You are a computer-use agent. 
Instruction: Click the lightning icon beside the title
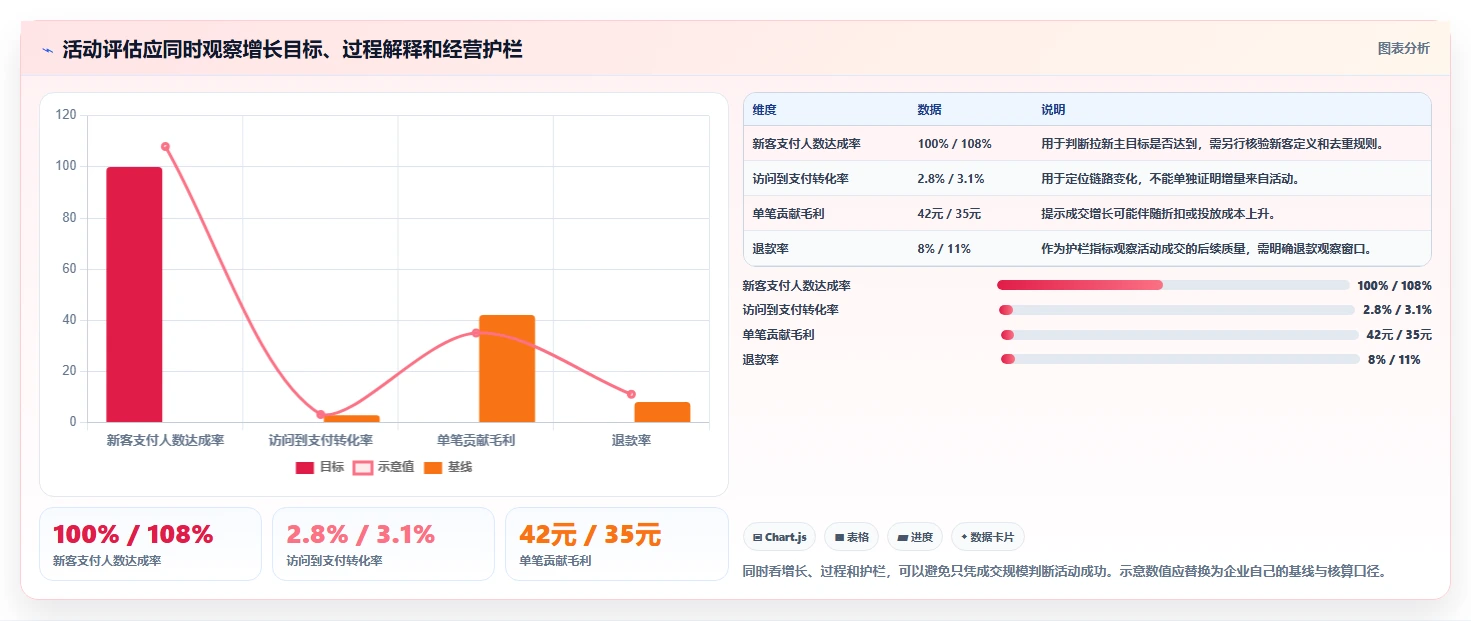tap(47, 50)
